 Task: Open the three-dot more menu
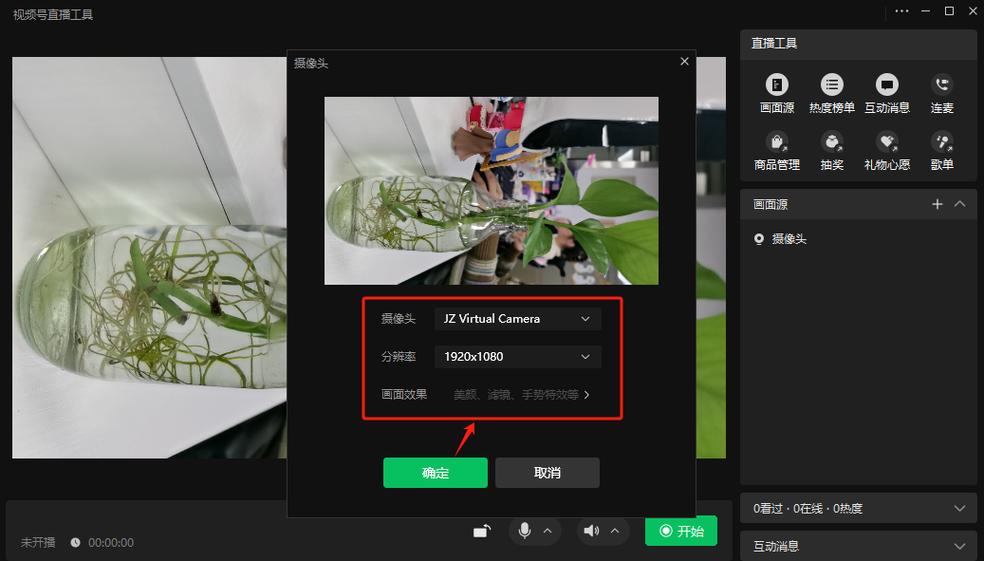(902, 11)
